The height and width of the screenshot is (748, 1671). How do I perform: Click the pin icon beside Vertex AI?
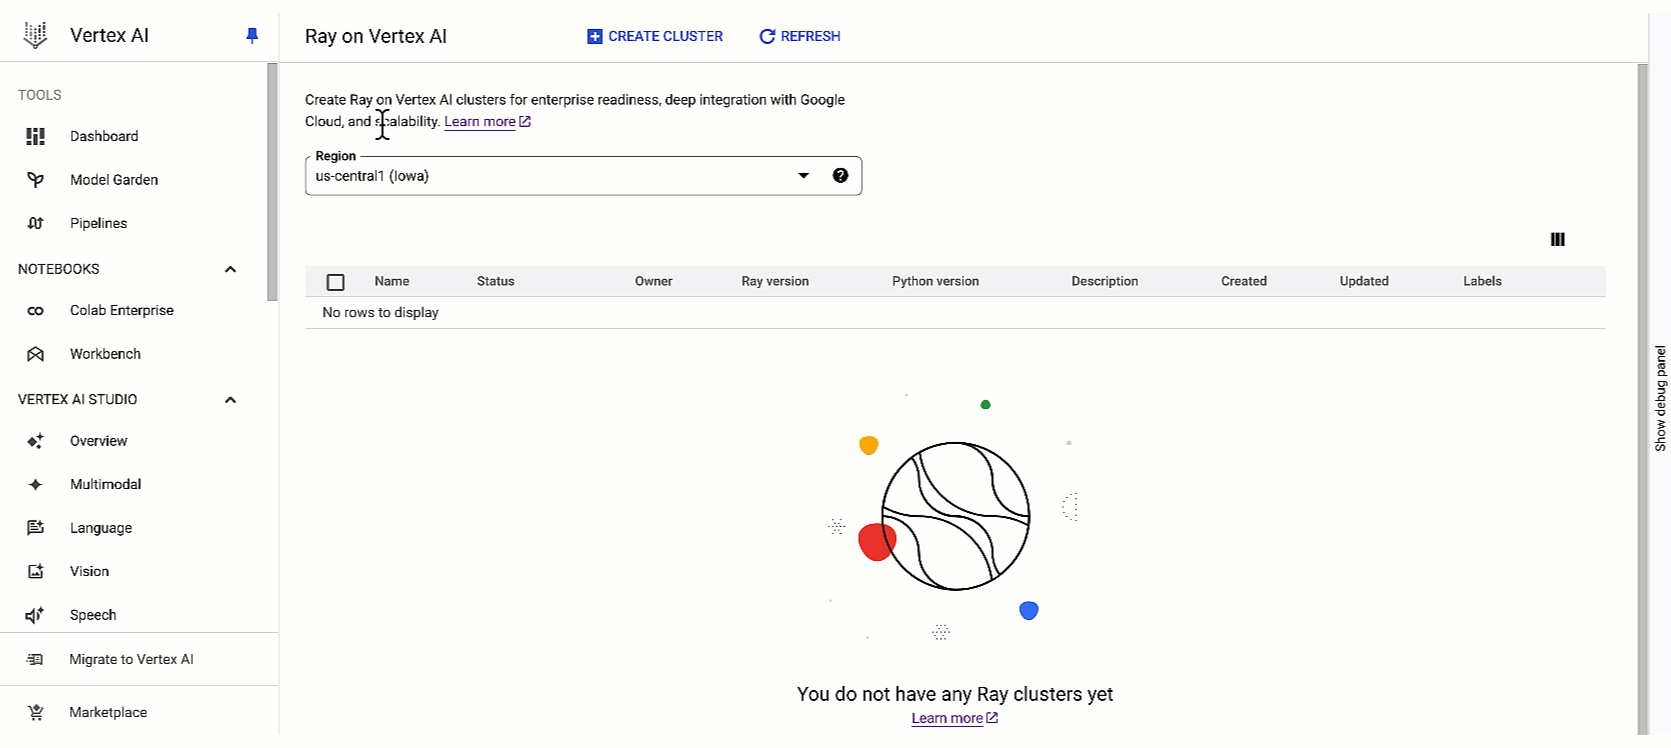tap(252, 36)
